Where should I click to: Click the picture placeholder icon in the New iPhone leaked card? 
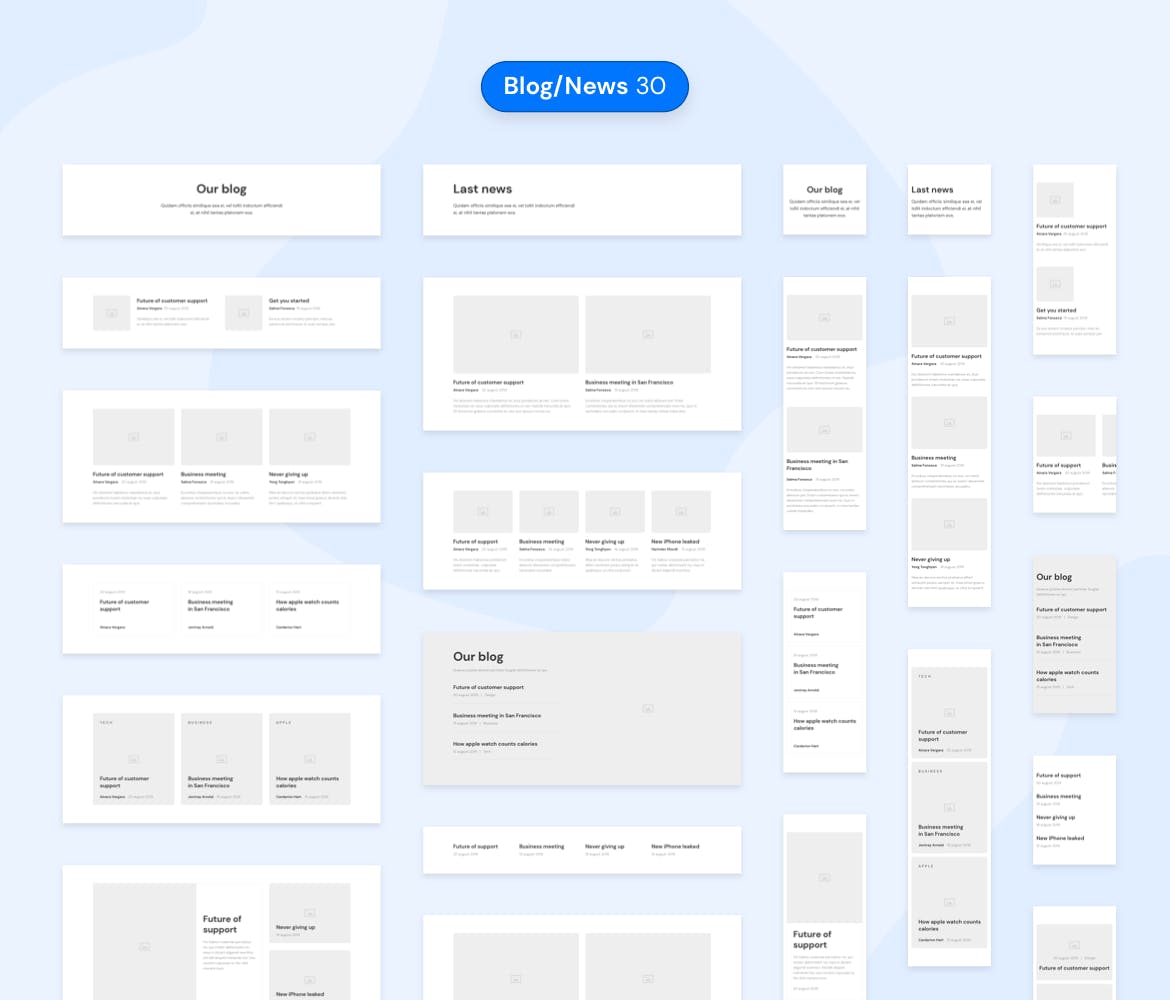tap(679, 511)
